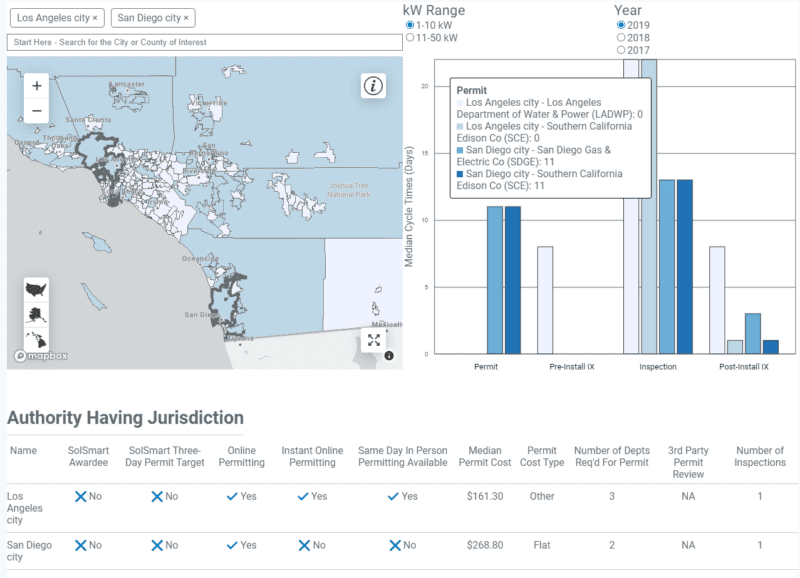Click the Pre-Install IX axis label
This screenshot has height=578, width=800.
572,367
